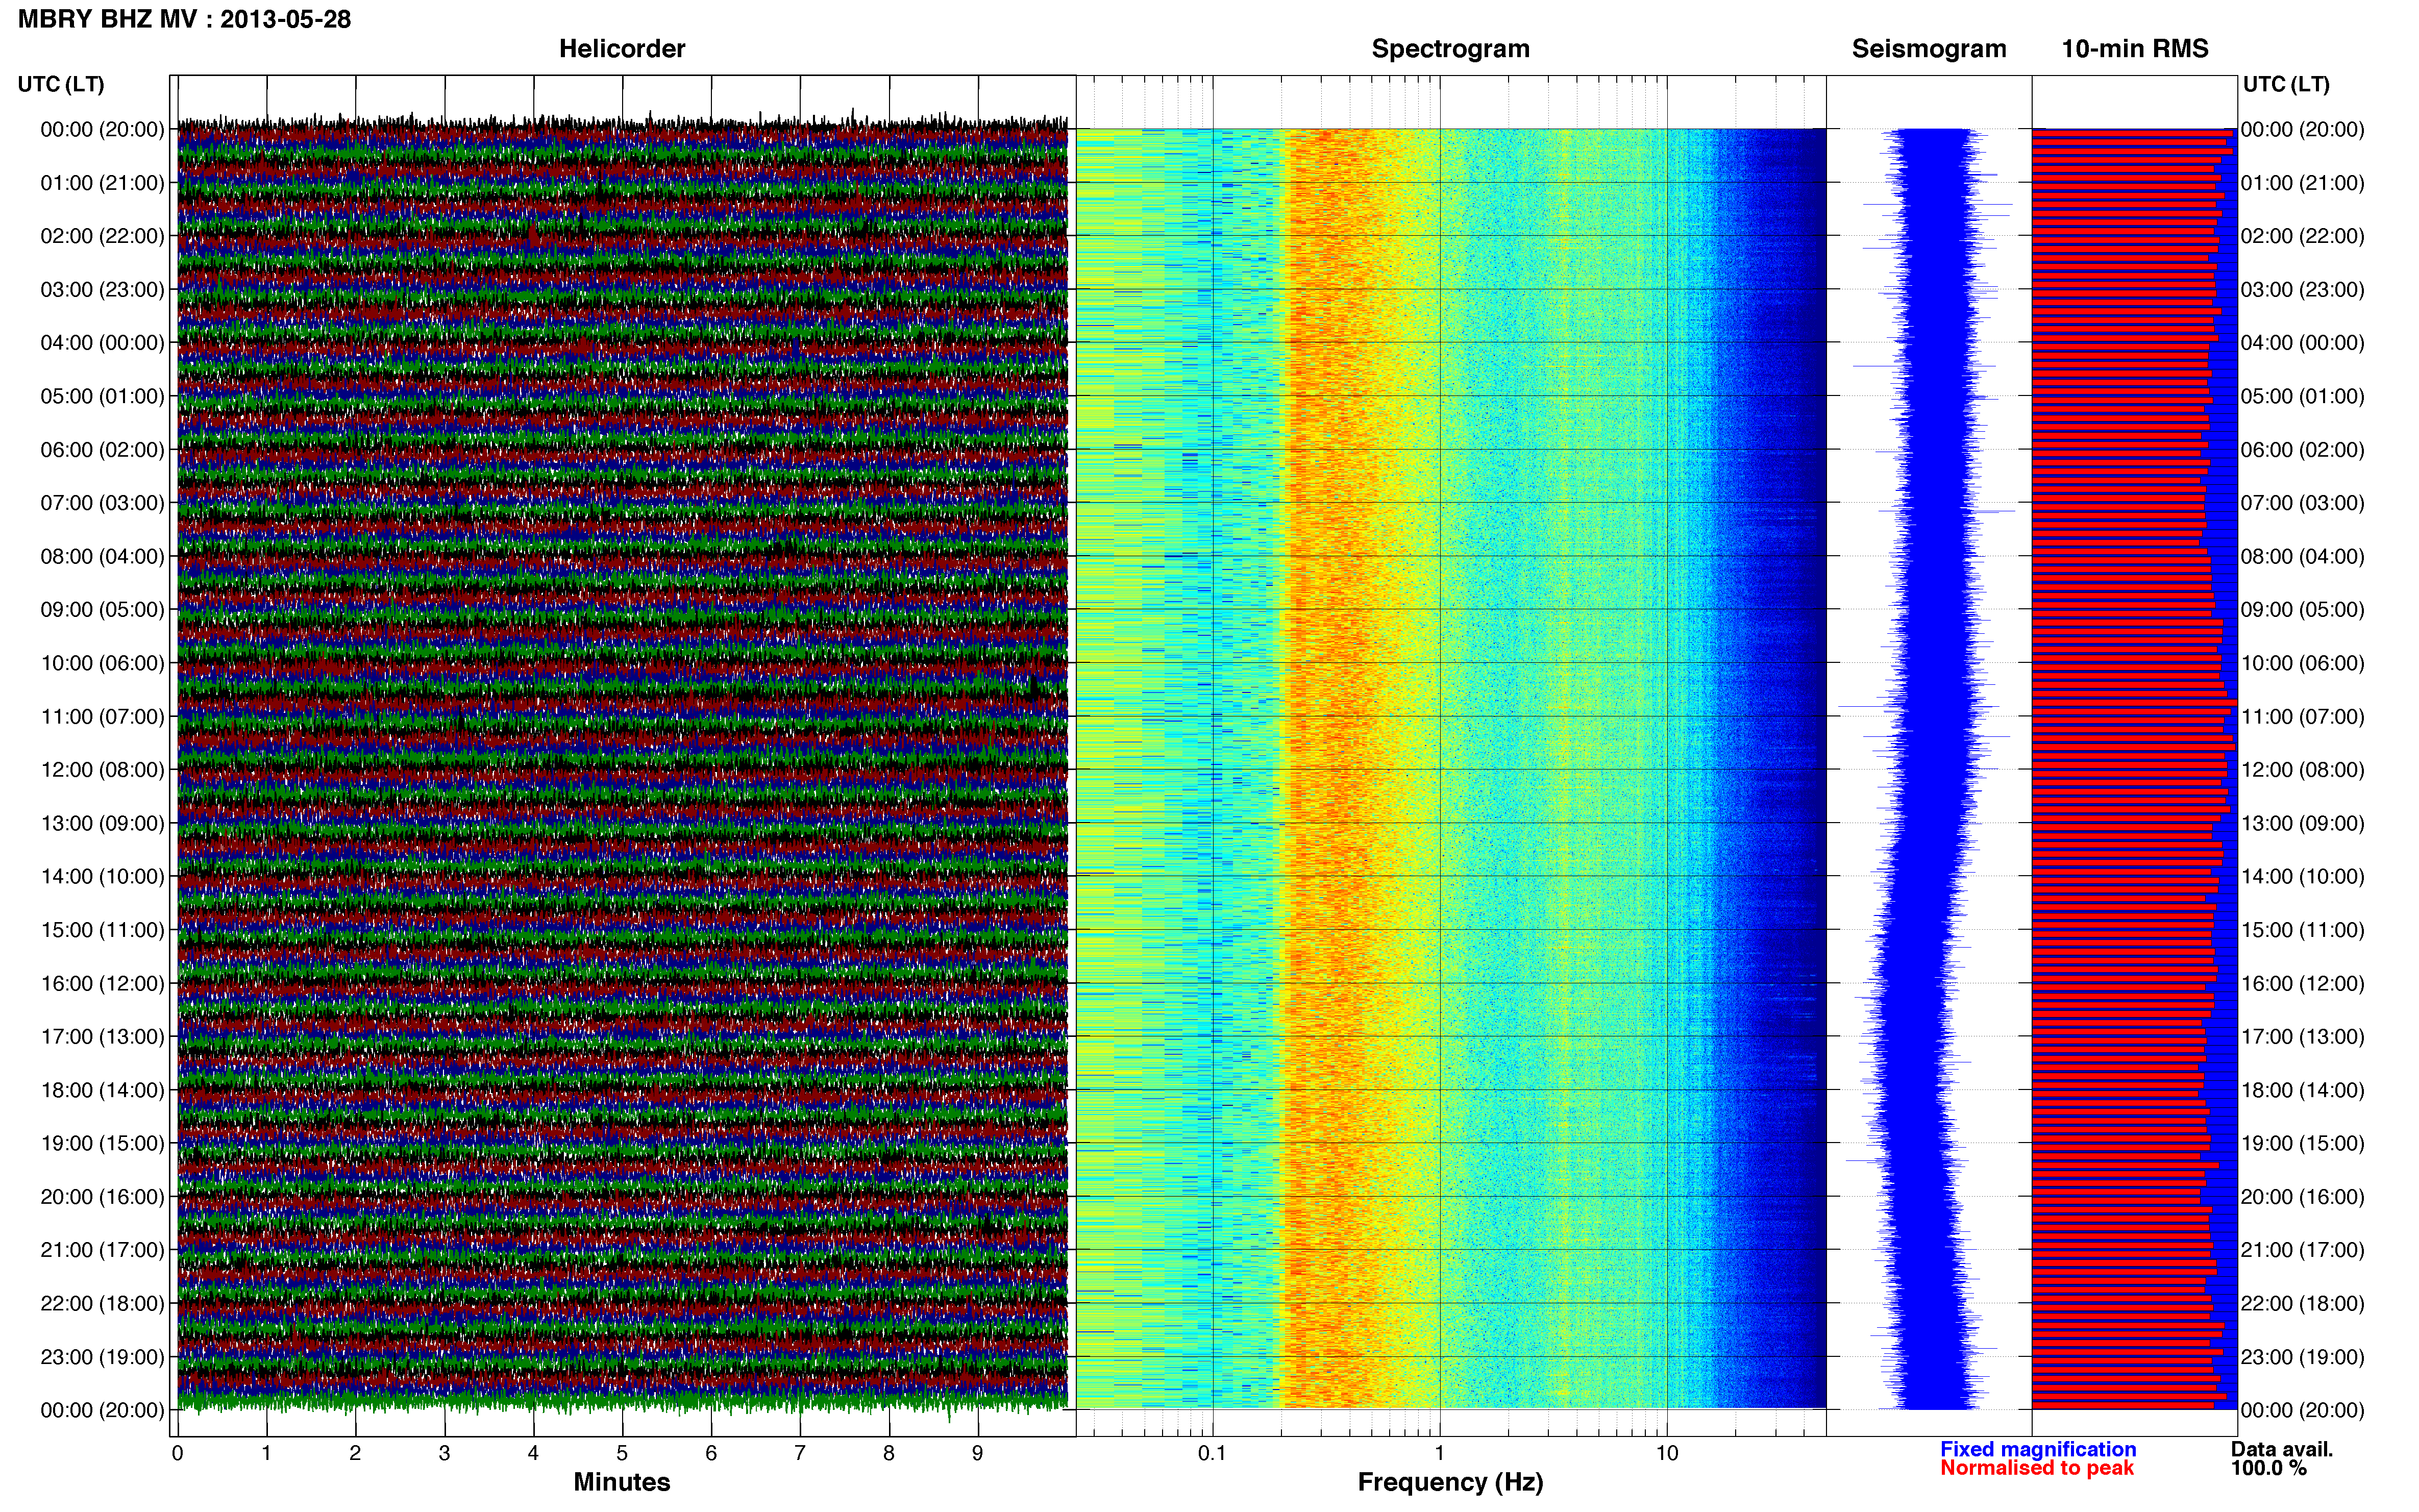Image resolution: width=2419 pixels, height=1512 pixels.
Task: Click the "Data avail." label
Action: (x=2282, y=1449)
